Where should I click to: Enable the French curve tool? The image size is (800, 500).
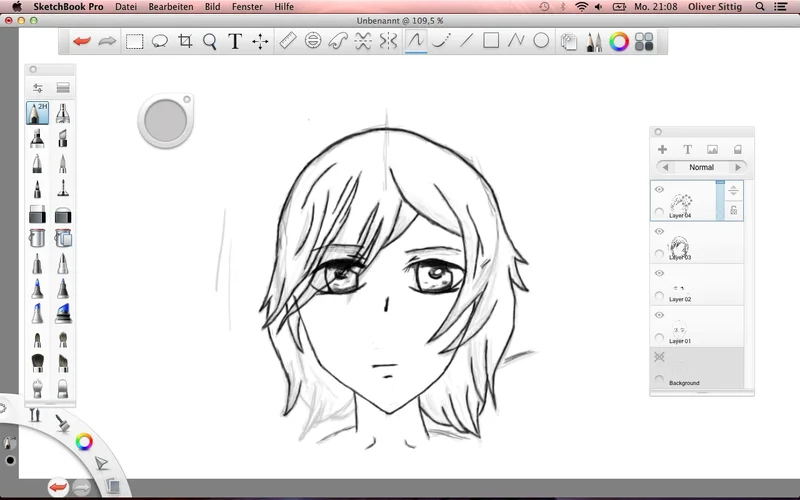tap(338, 41)
